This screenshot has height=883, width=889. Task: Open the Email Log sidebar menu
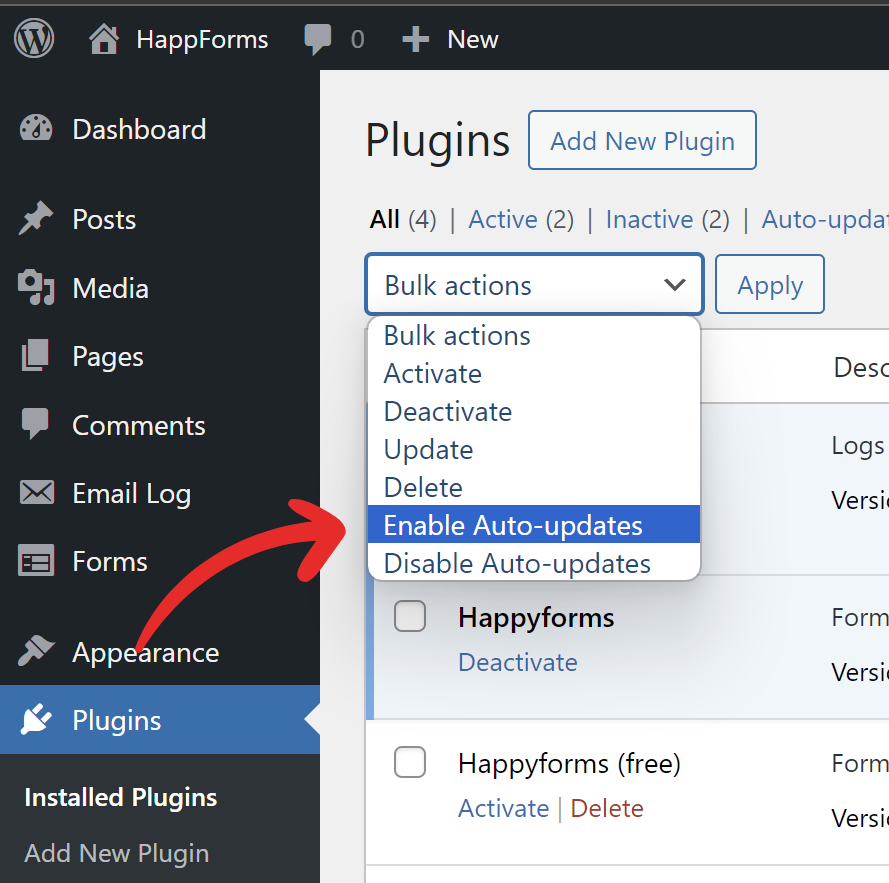pyautogui.click(x=160, y=493)
